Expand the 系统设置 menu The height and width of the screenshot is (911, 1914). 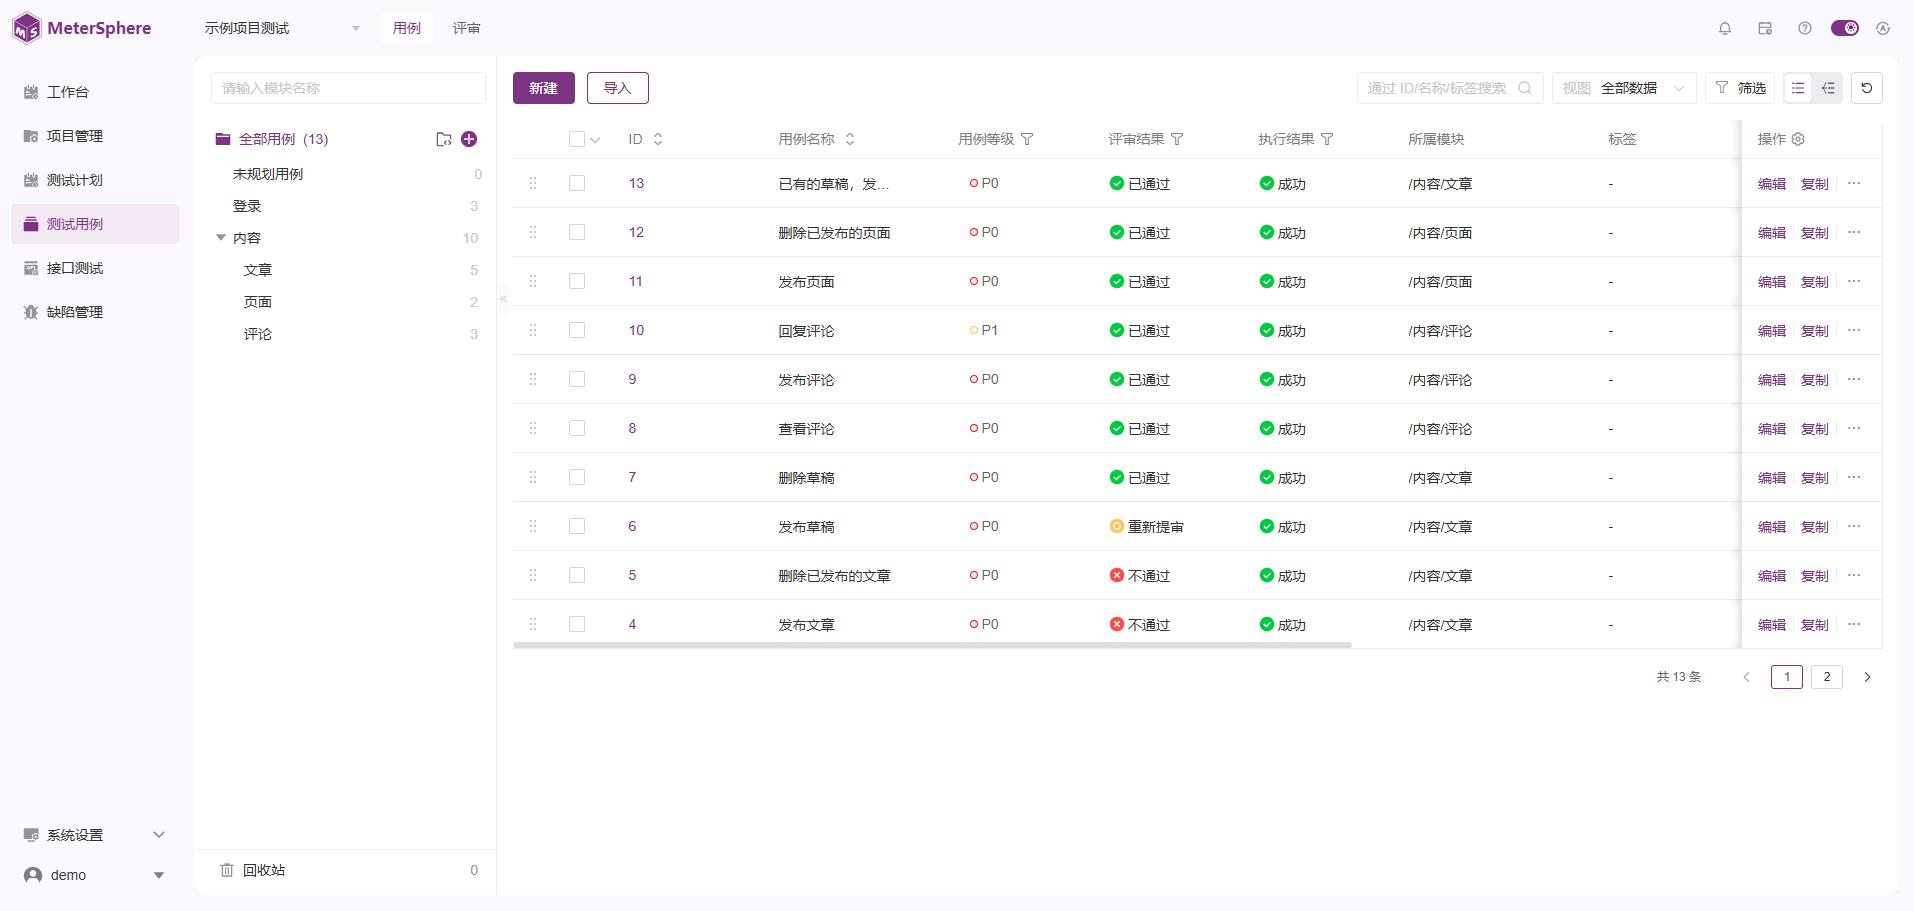[95, 835]
